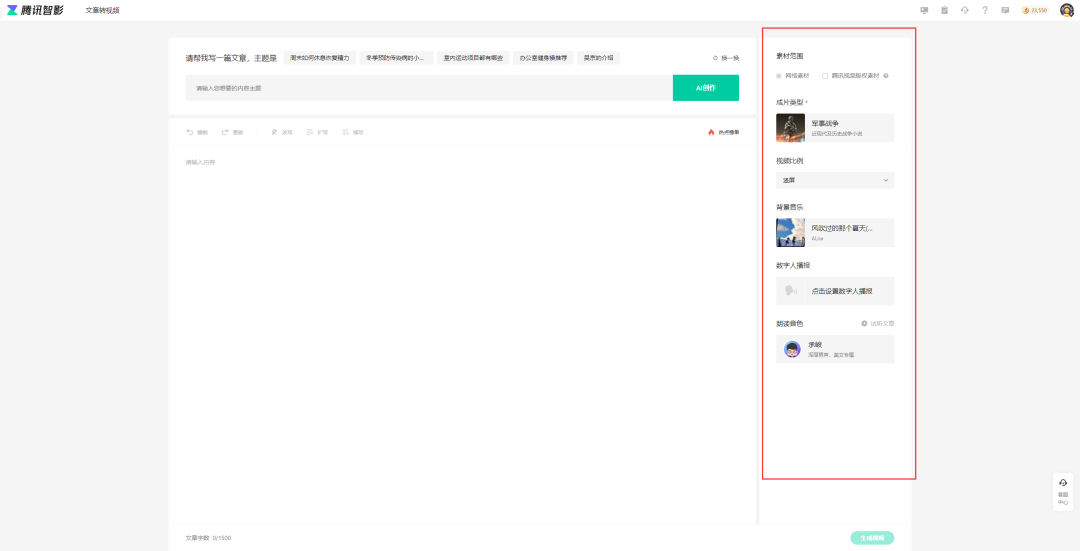Click the 文章转视频 tab in header
Viewport: 1080px width, 551px height.
[102, 10]
